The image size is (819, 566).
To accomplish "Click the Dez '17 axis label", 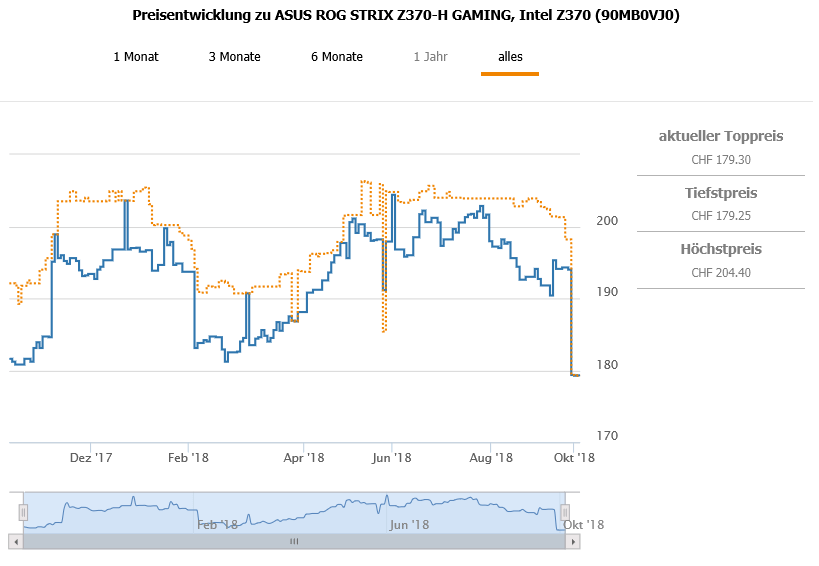I will [91, 458].
